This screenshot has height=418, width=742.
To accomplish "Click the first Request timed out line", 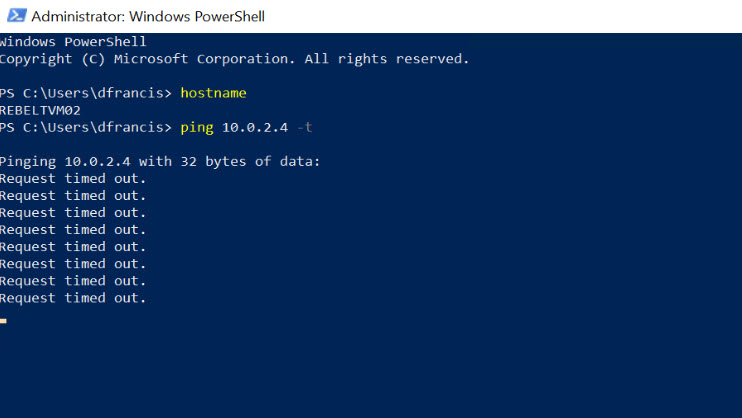I will [73, 178].
